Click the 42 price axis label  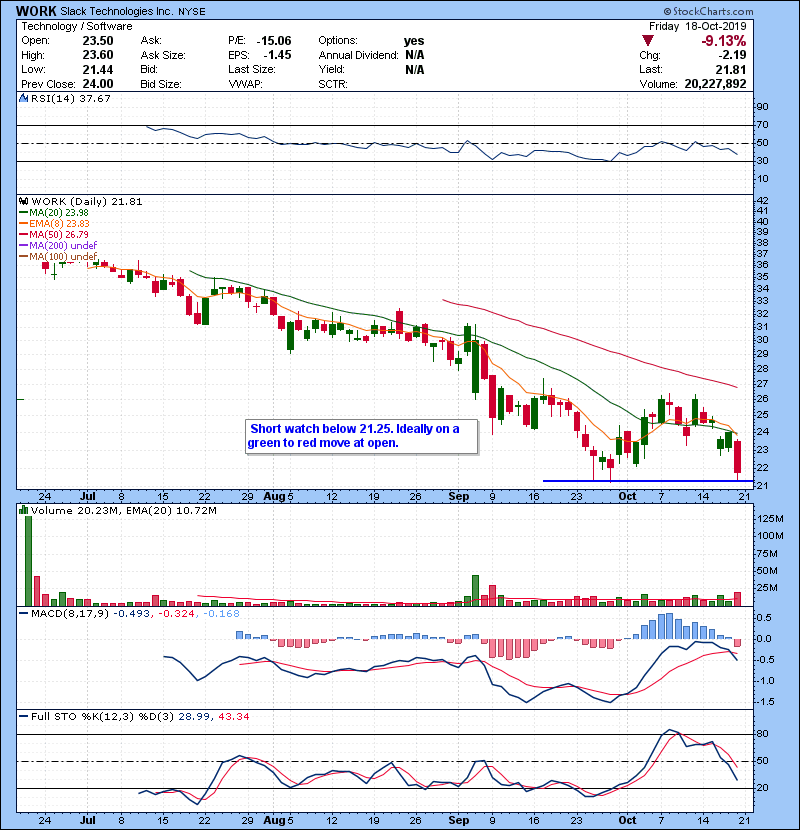point(762,201)
